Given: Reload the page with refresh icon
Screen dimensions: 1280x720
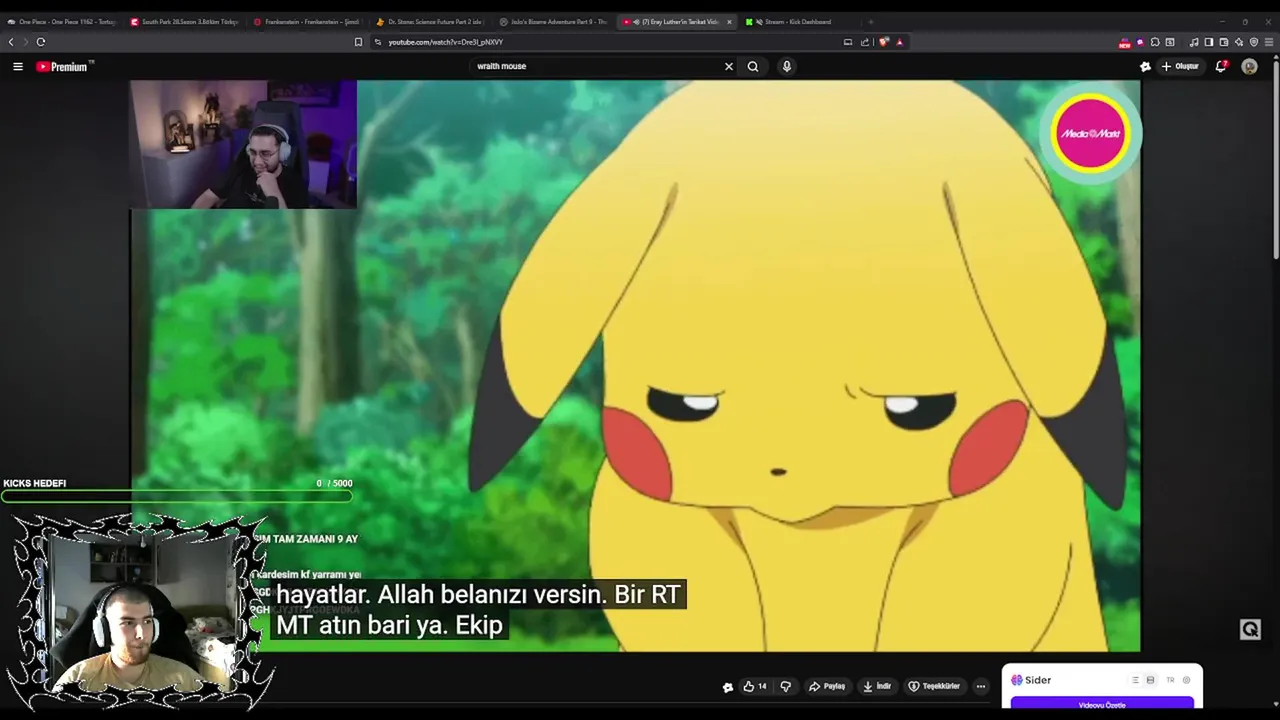Looking at the screenshot, I should click(x=41, y=42).
